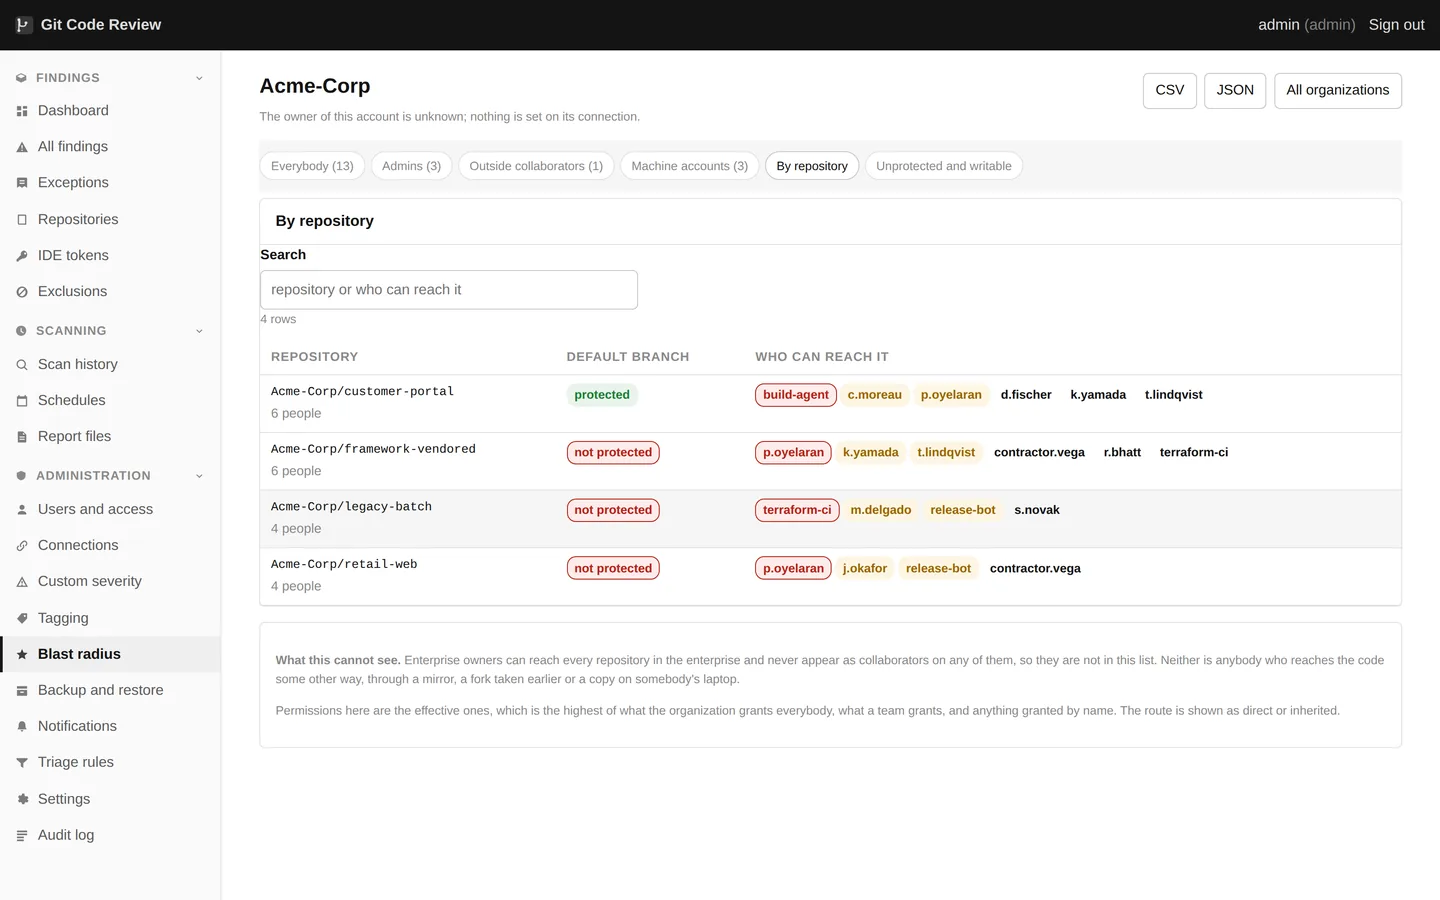The height and width of the screenshot is (900, 1440).
Task: Export the list as CSV
Action: coord(1170,90)
